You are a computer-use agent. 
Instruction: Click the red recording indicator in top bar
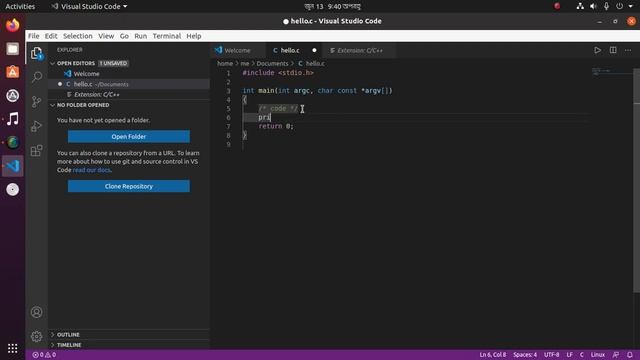[557, 6]
